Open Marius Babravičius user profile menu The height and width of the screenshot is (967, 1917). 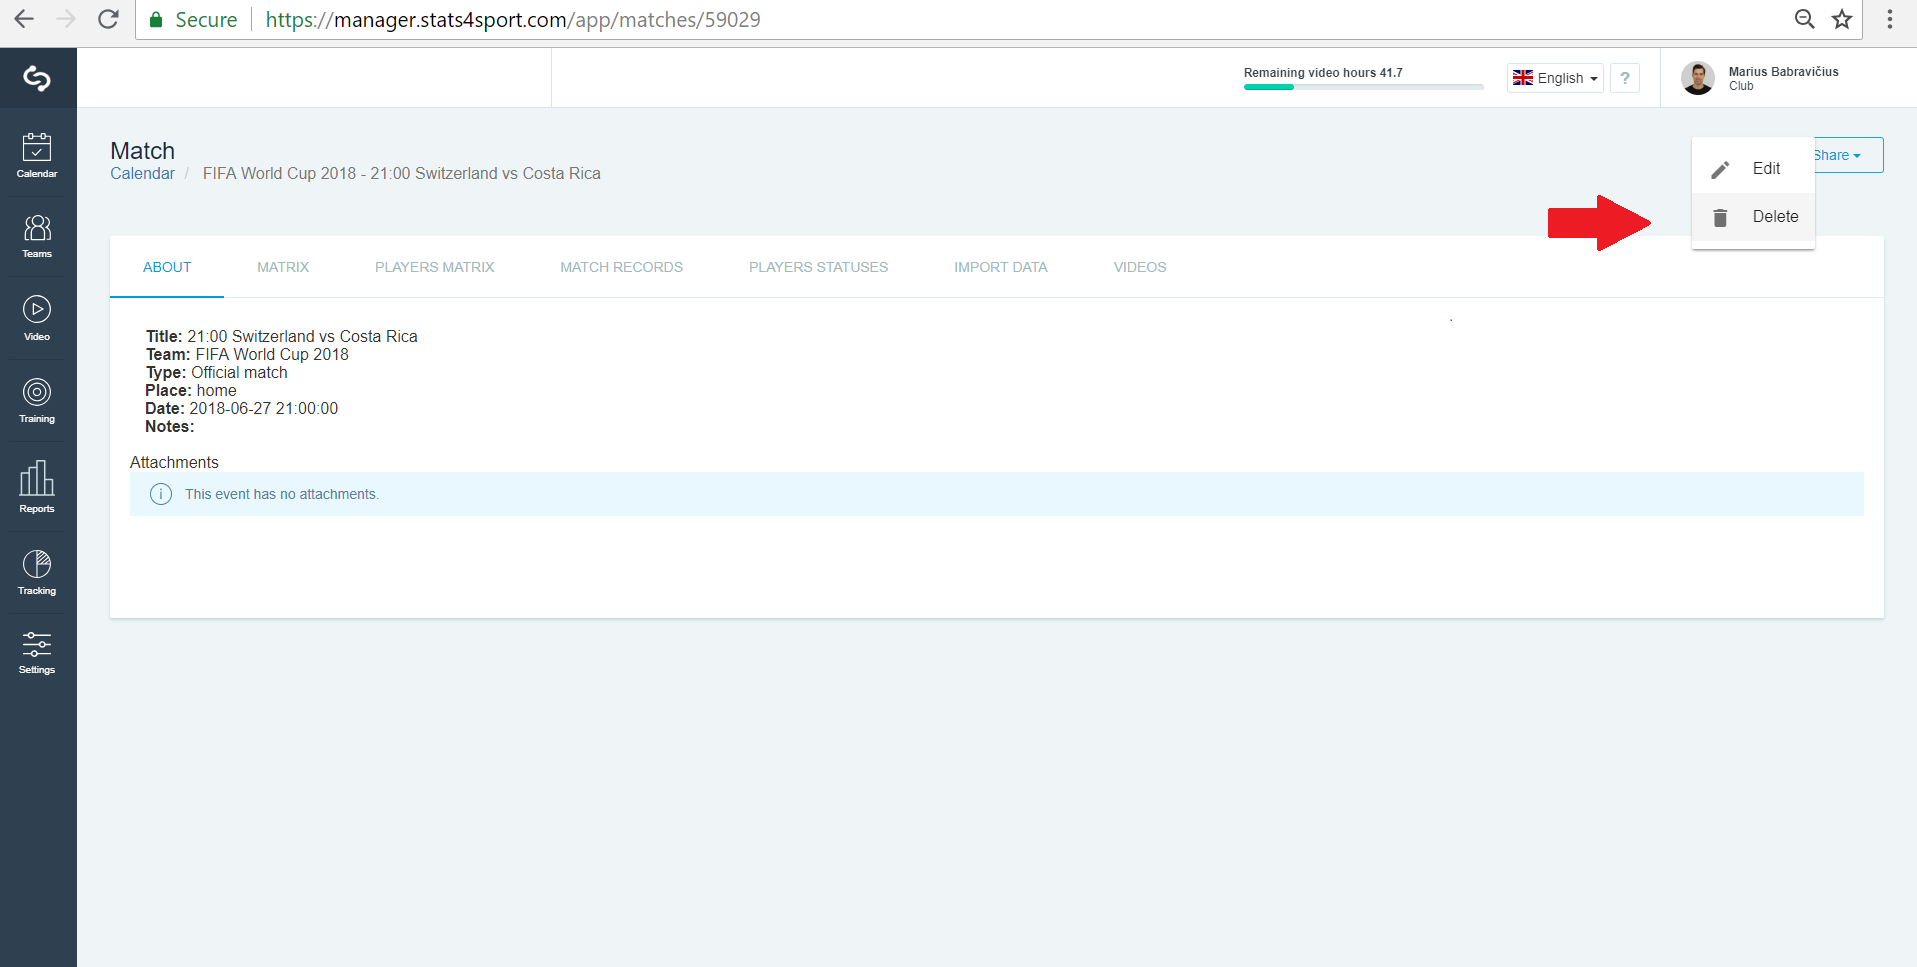click(1762, 78)
